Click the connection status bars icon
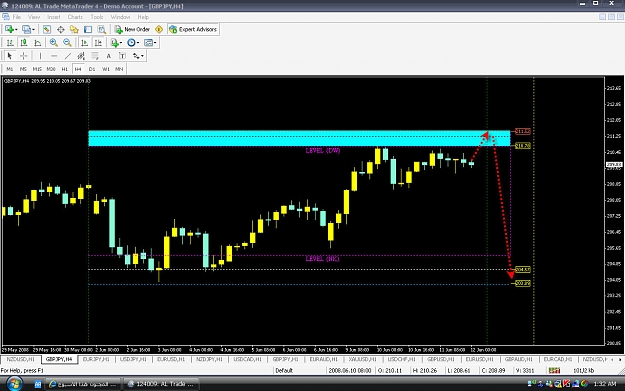Screen dimensions: 625x391 pyautogui.click(x=554, y=371)
